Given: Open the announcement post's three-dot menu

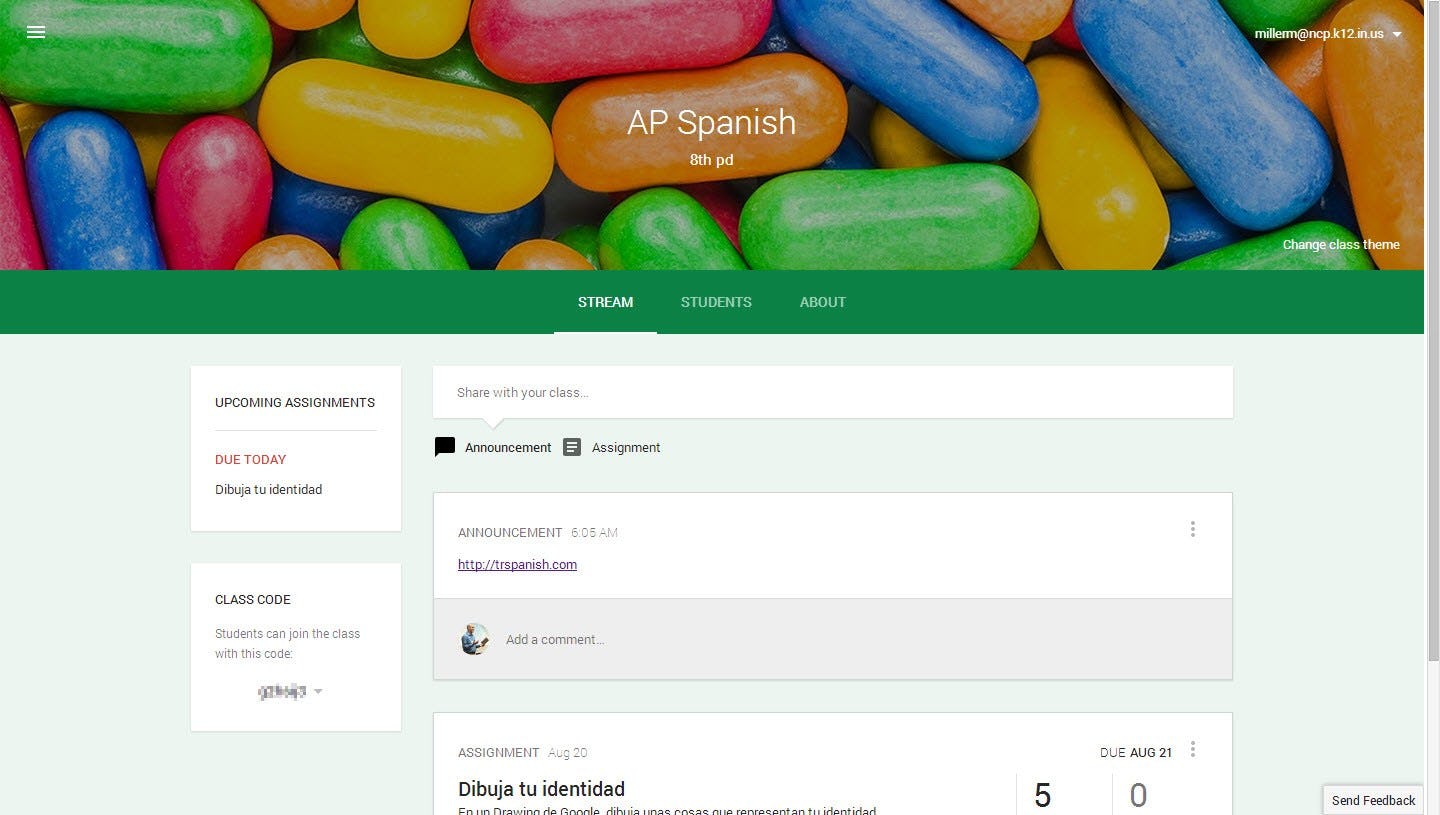Looking at the screenshot, I should pyautogui.click(x=1192, y=529).
